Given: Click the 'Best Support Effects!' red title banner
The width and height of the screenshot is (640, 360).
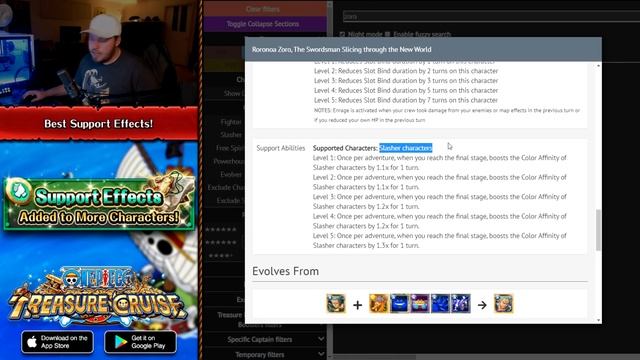Looking at the screenshot, I should (x=99, y=124).
